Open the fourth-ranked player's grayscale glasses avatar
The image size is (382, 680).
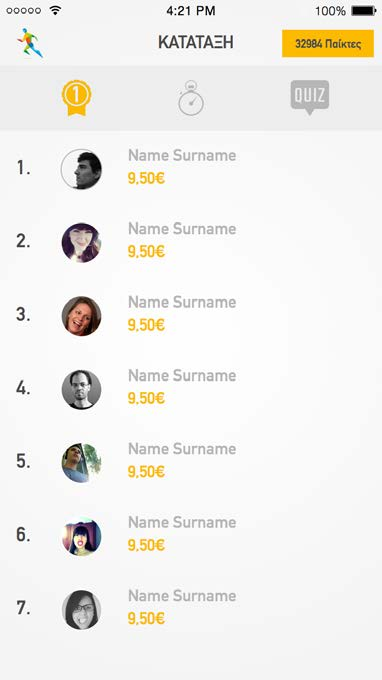click(x=81, y=389)
